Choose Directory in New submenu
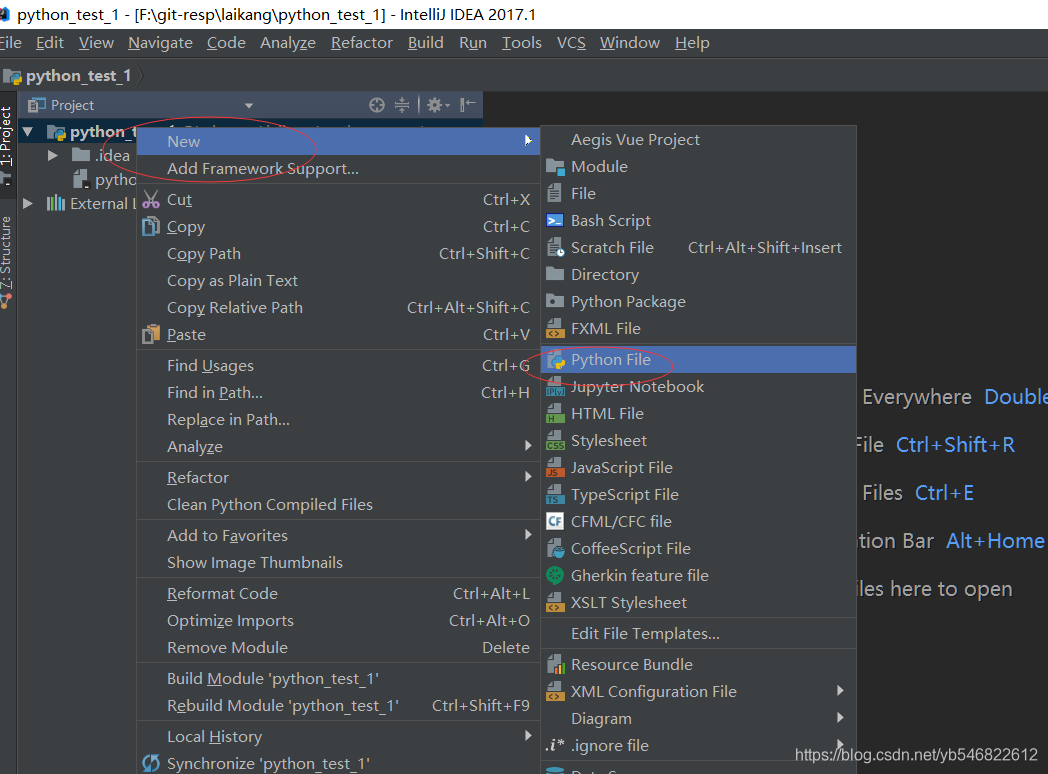1048x774 pixels. [x=698, y=275]
